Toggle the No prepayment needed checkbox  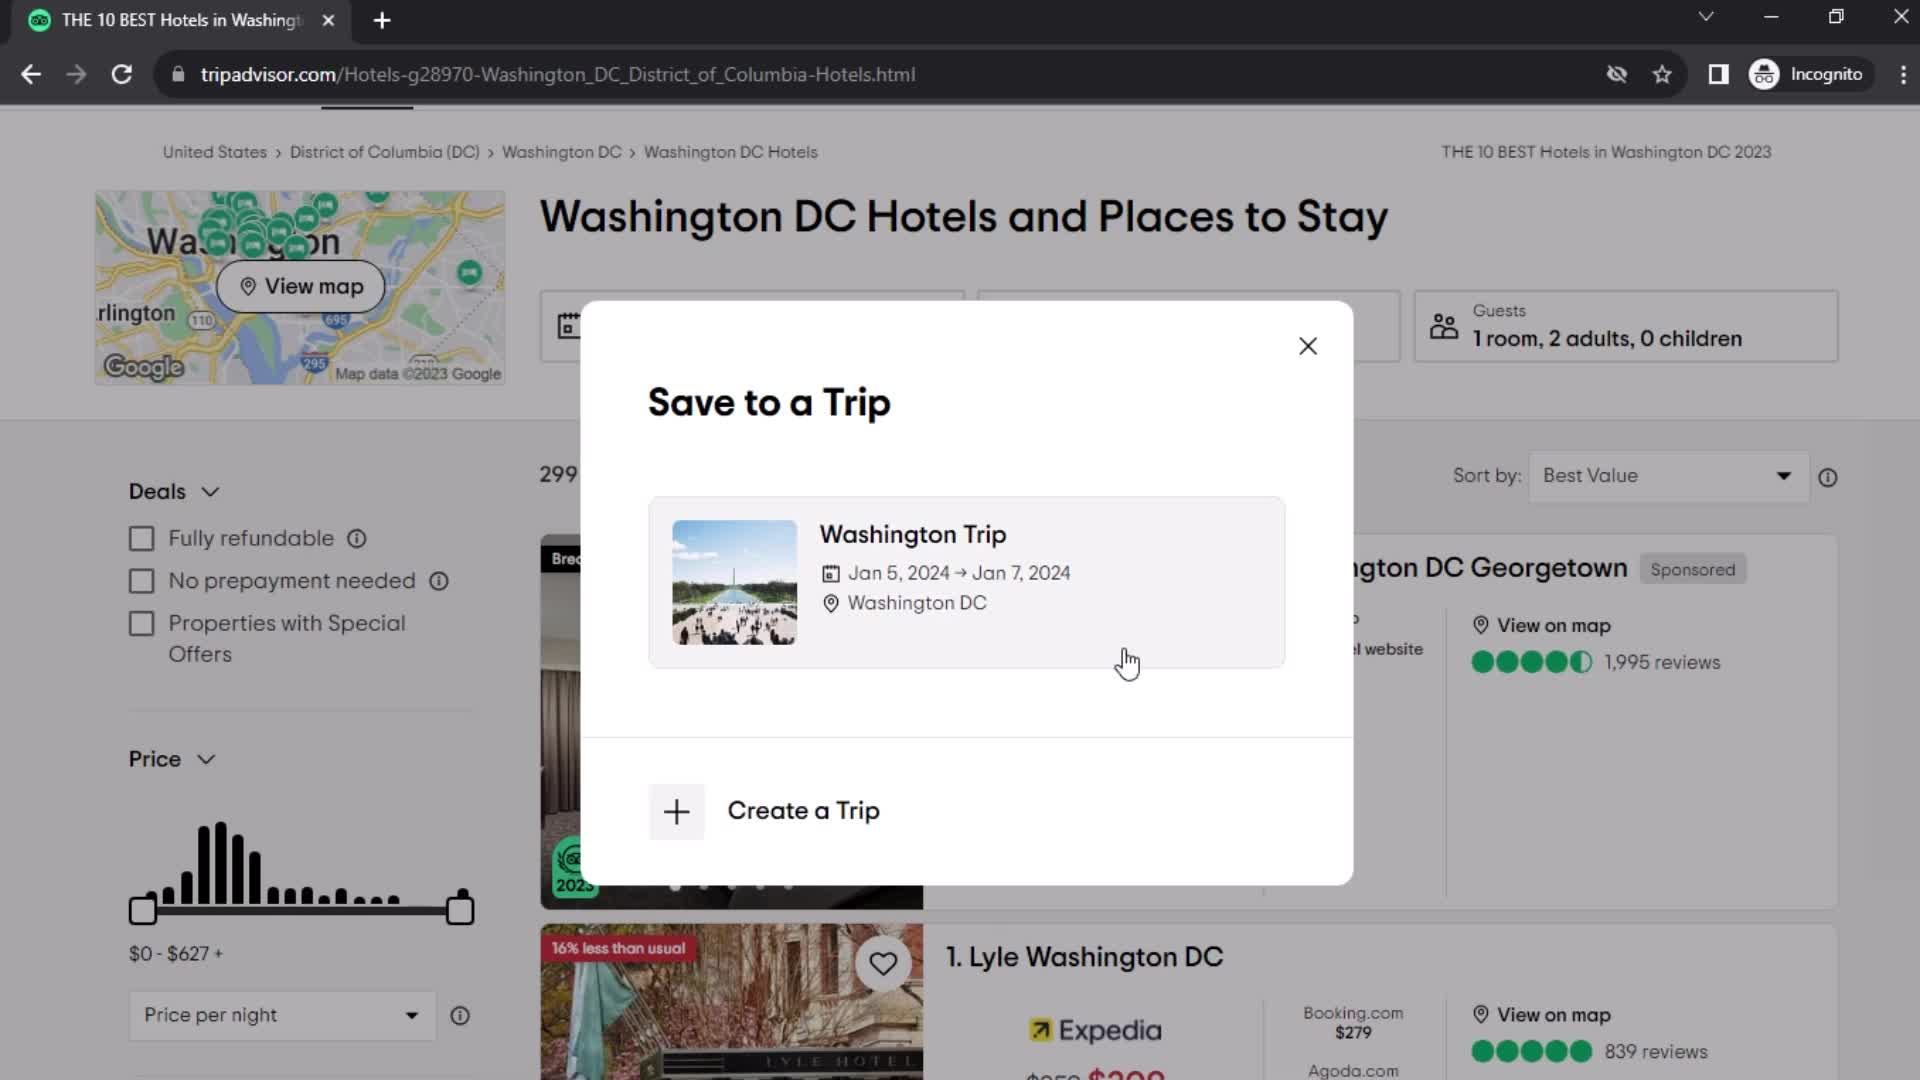click(141, 580)
